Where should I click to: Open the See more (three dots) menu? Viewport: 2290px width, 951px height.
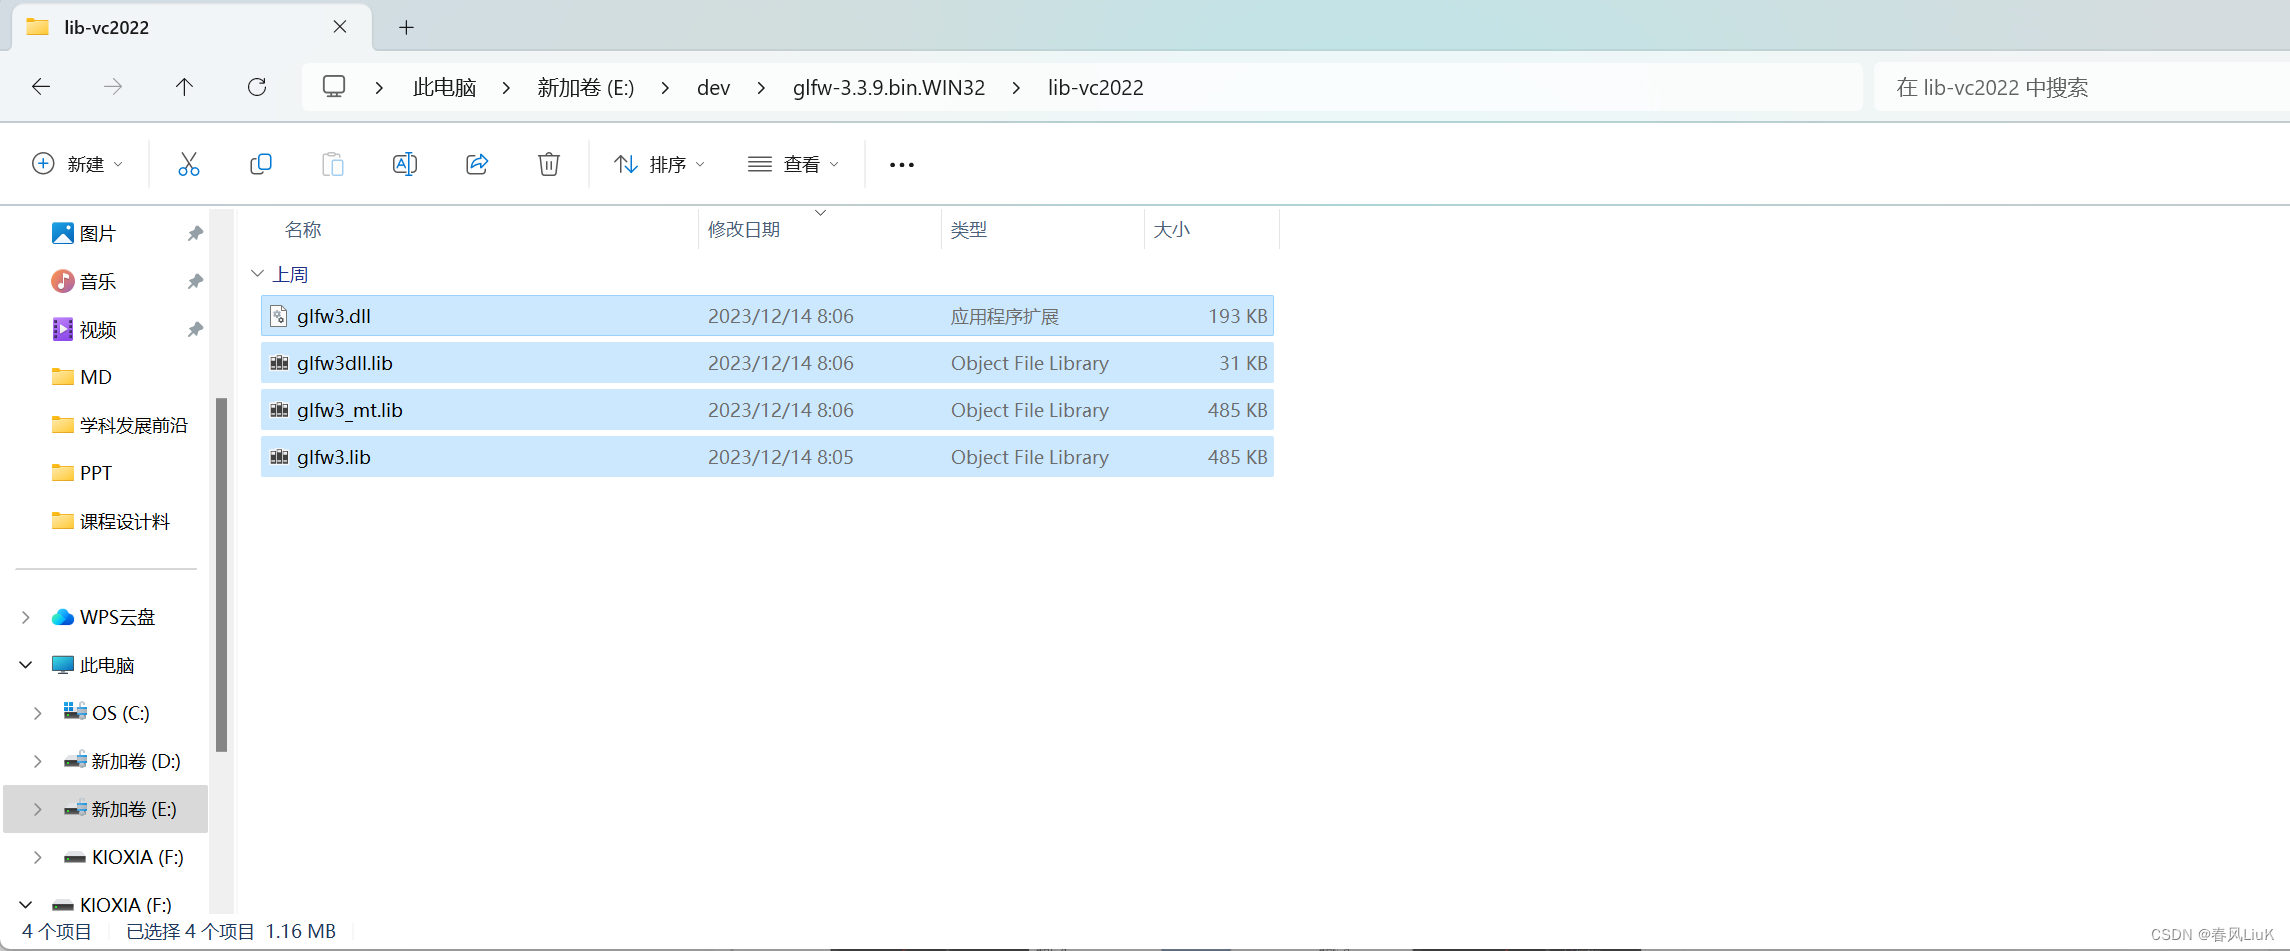902,165
